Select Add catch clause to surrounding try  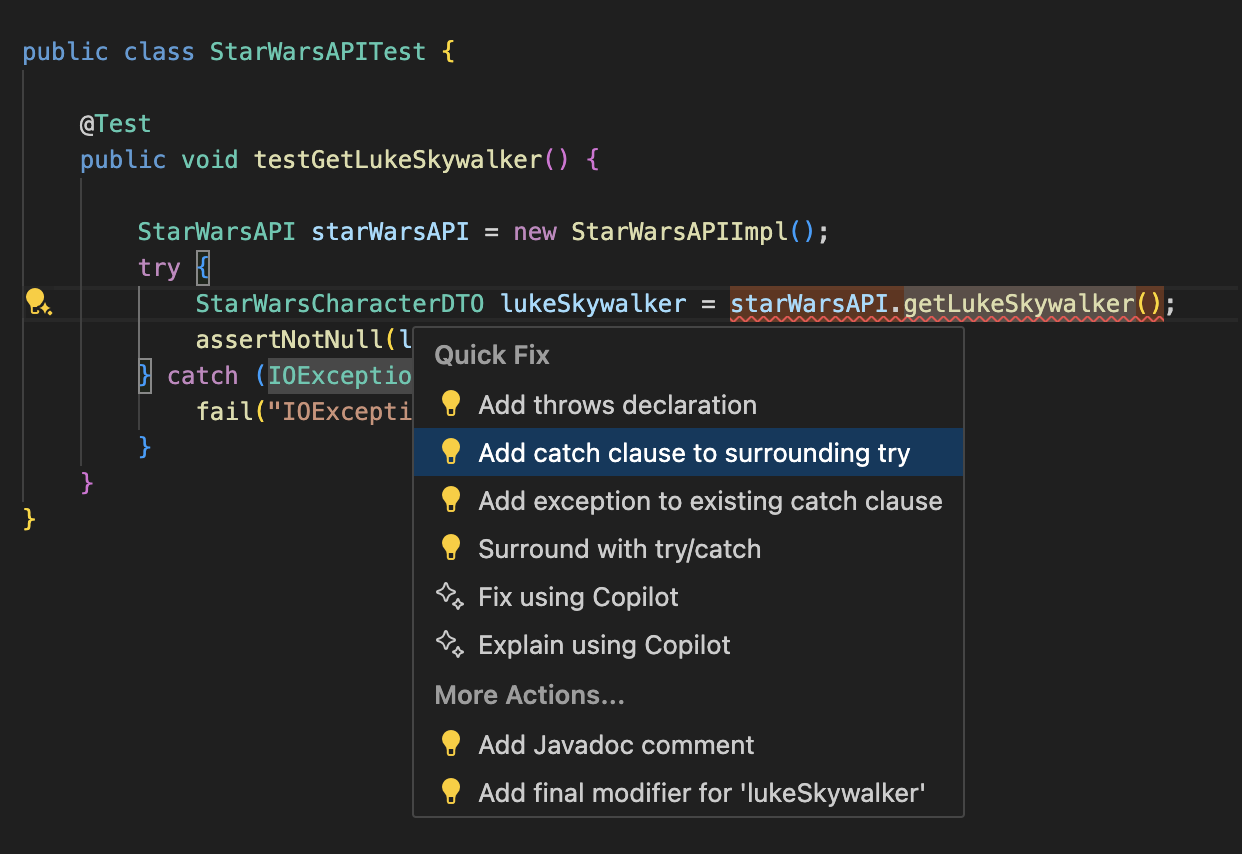689,453
